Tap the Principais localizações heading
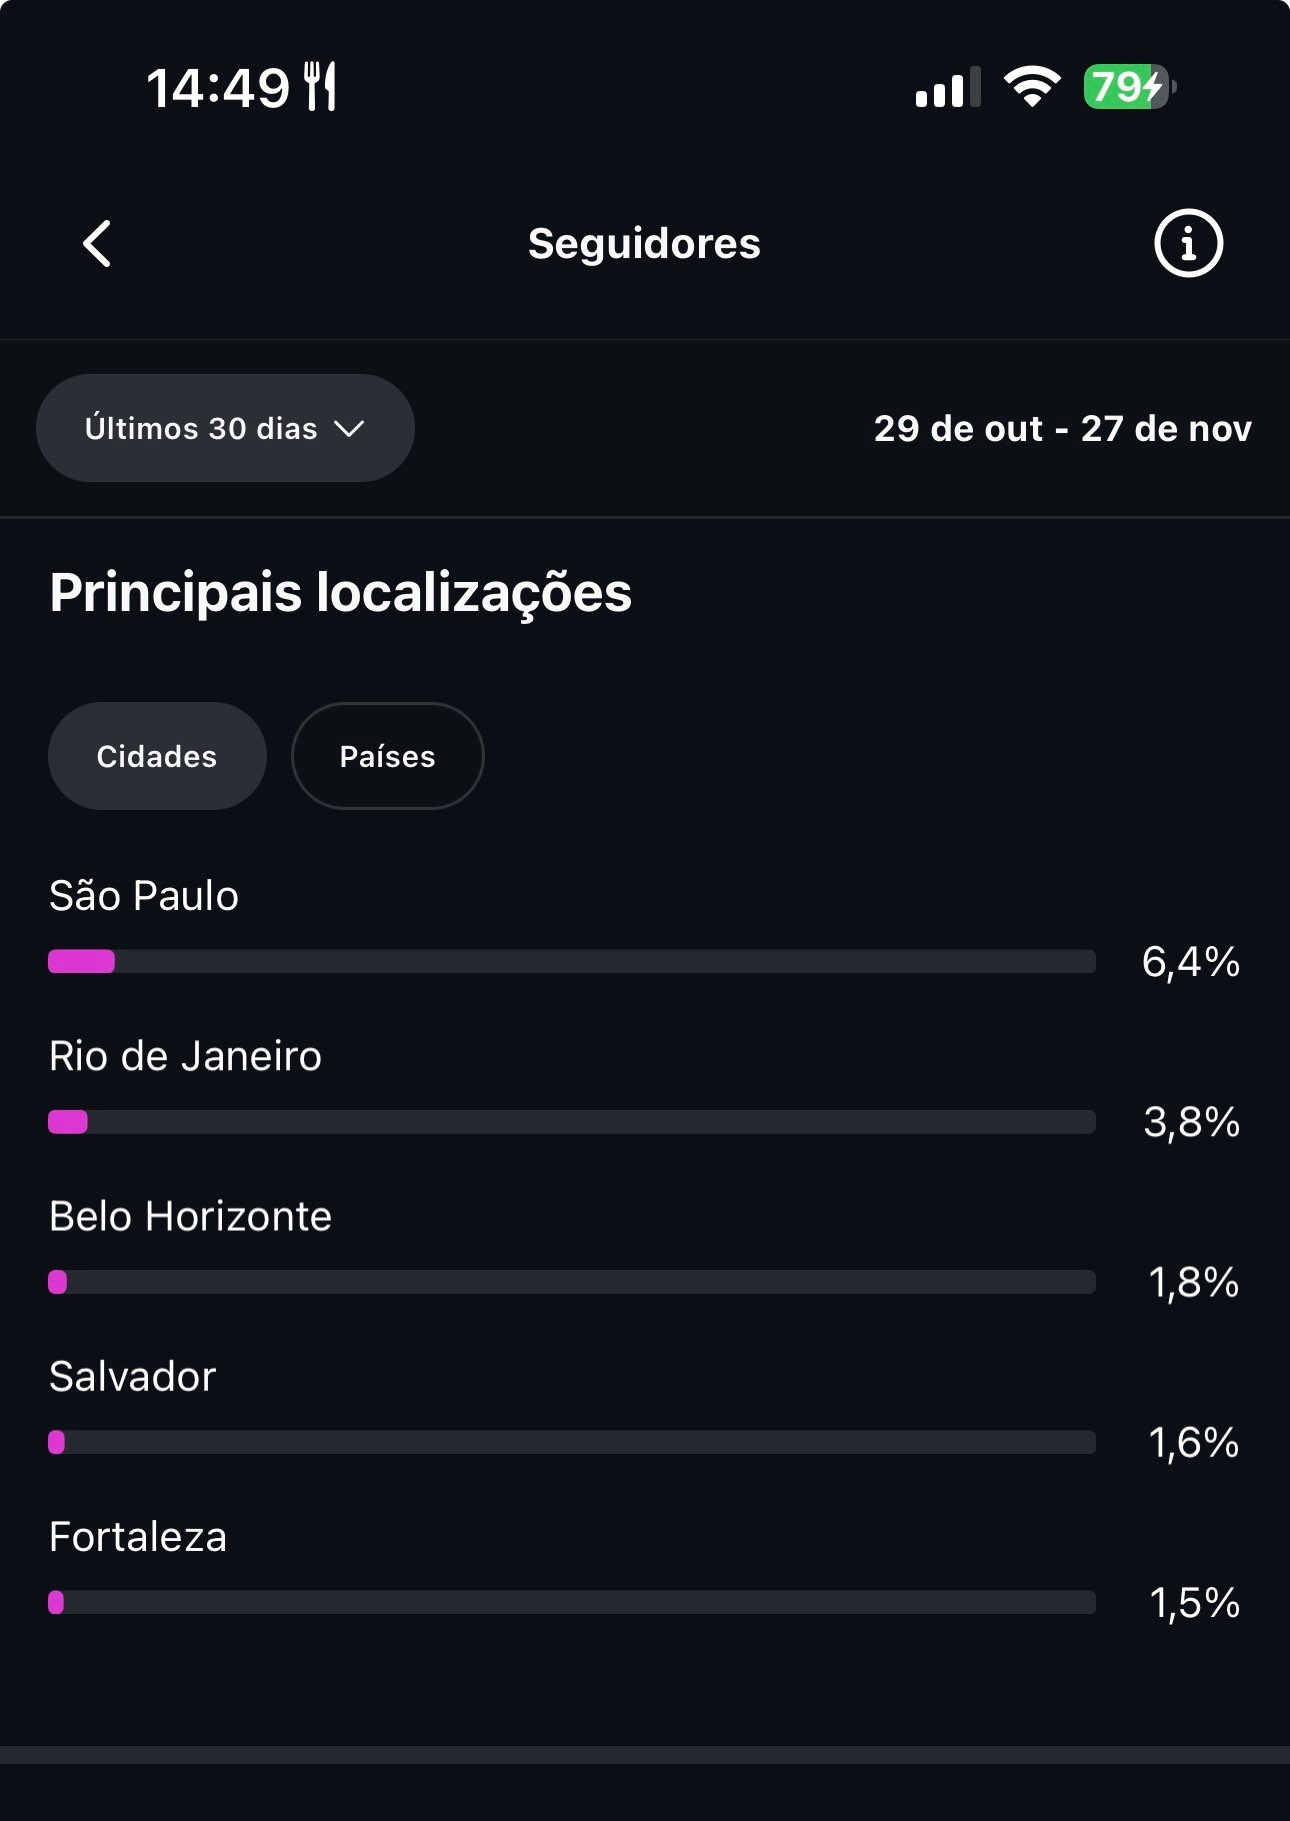Screen dimensions: 1290x1821 pyautogui.click(x=340, y=592)
